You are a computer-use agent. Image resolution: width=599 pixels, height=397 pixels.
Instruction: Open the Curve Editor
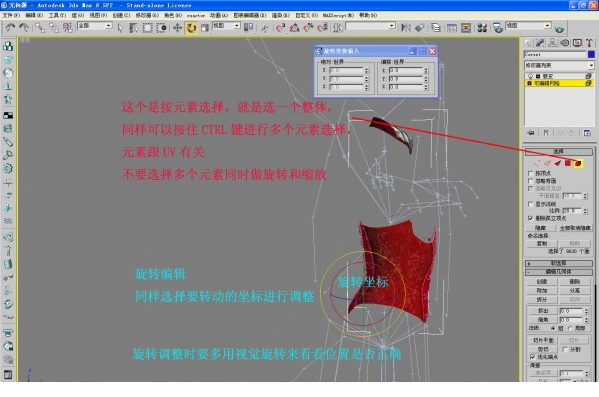452,28
